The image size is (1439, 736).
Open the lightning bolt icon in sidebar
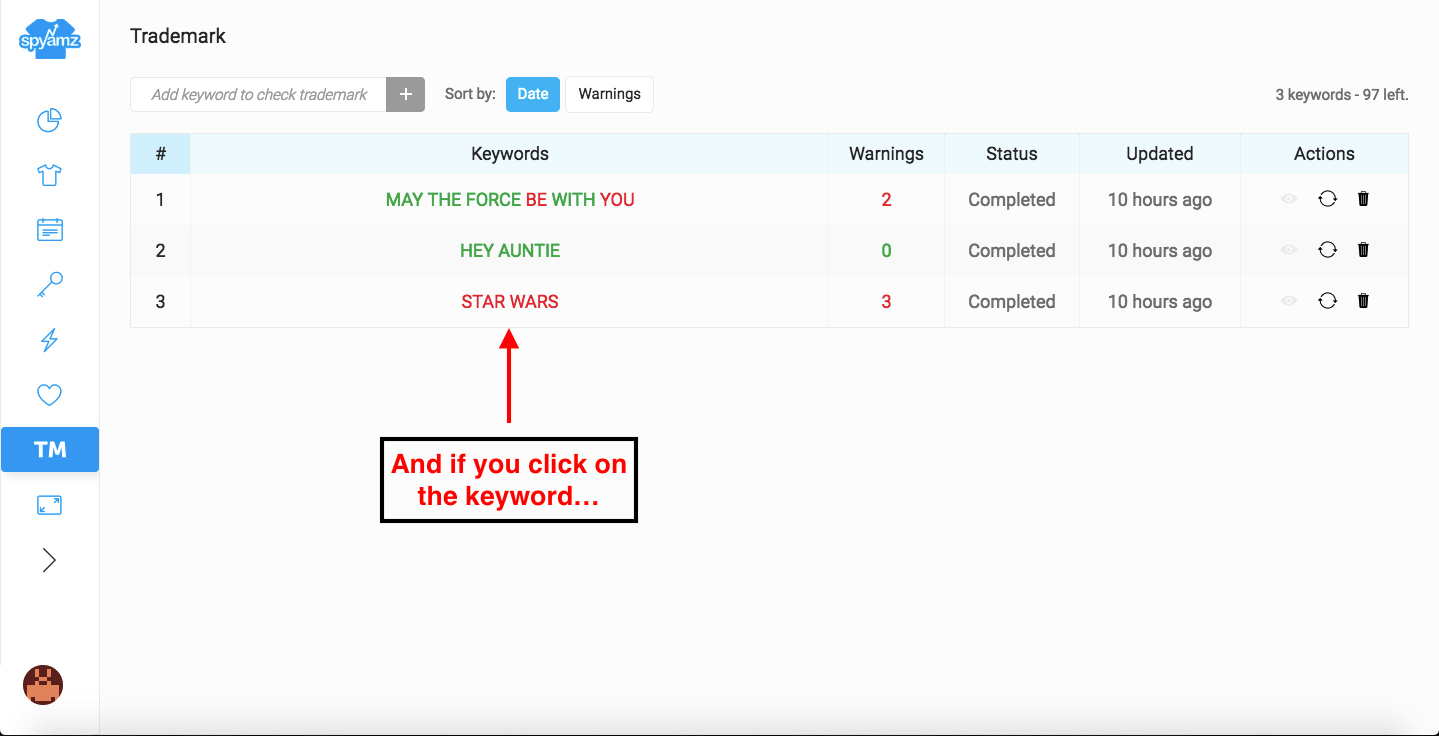tap(49, 340)
